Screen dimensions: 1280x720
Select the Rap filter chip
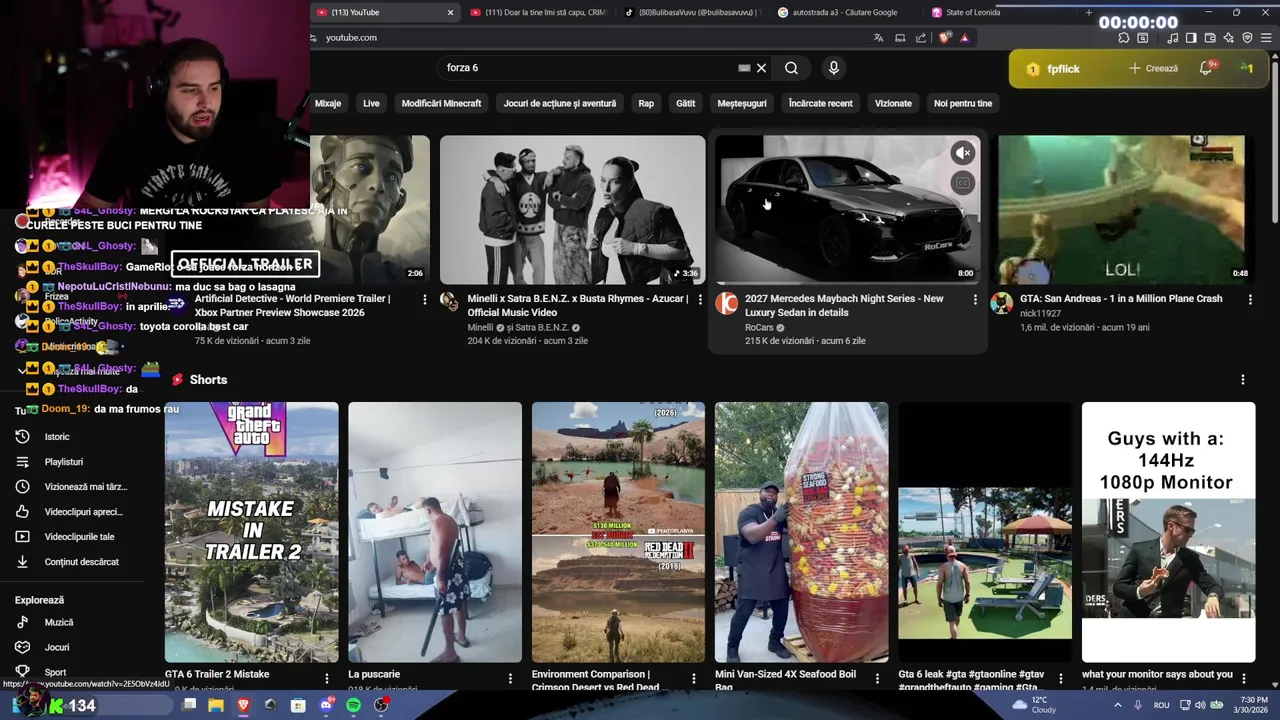coord(646,103)
